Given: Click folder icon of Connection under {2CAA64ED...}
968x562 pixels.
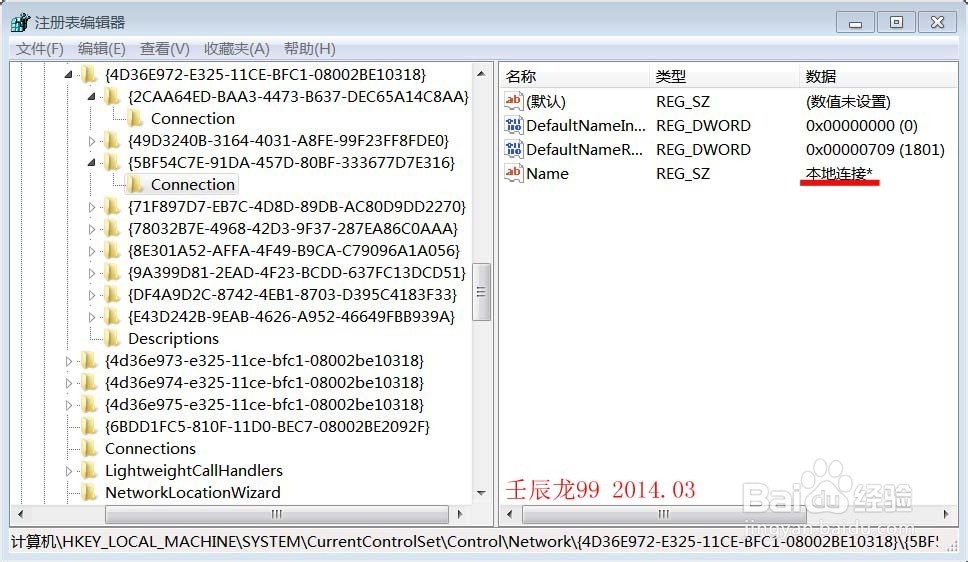Looking at the screenshot, I should pyautogui.click(x=135, y=119).
